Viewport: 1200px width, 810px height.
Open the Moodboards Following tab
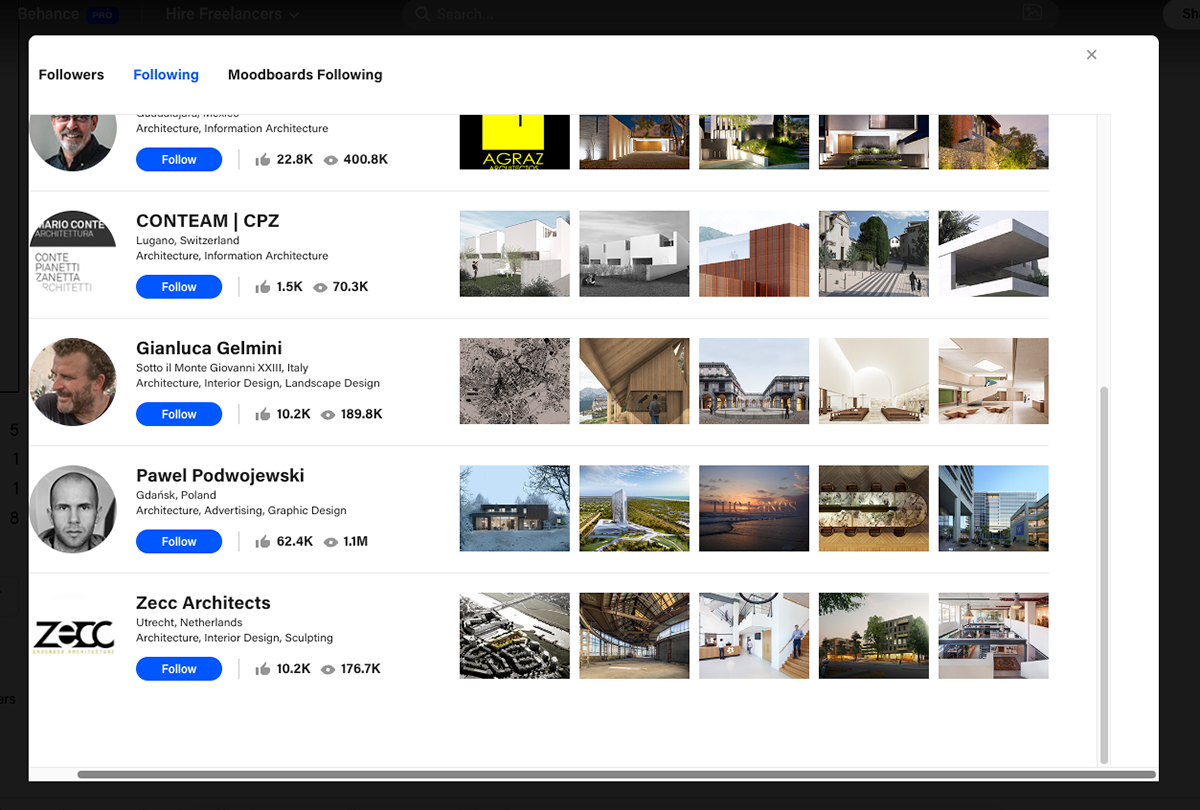pyautogui.click(x=305, y=75)
